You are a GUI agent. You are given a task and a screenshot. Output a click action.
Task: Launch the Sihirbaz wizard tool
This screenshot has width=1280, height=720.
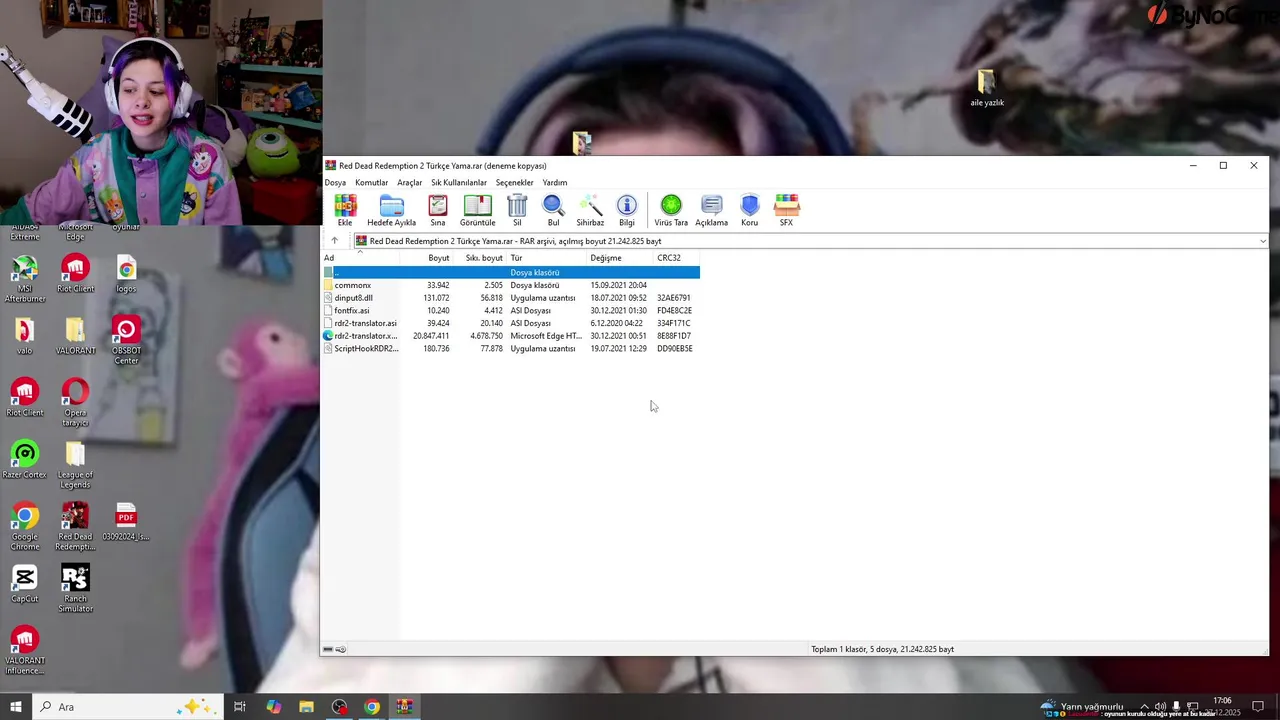coord(590,210)
